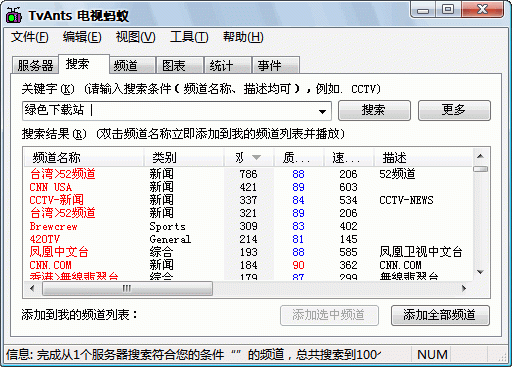This screenshot has height=367, width=512.
Task: Open the 编辑(E) menu
Action: tap(82, 37)
